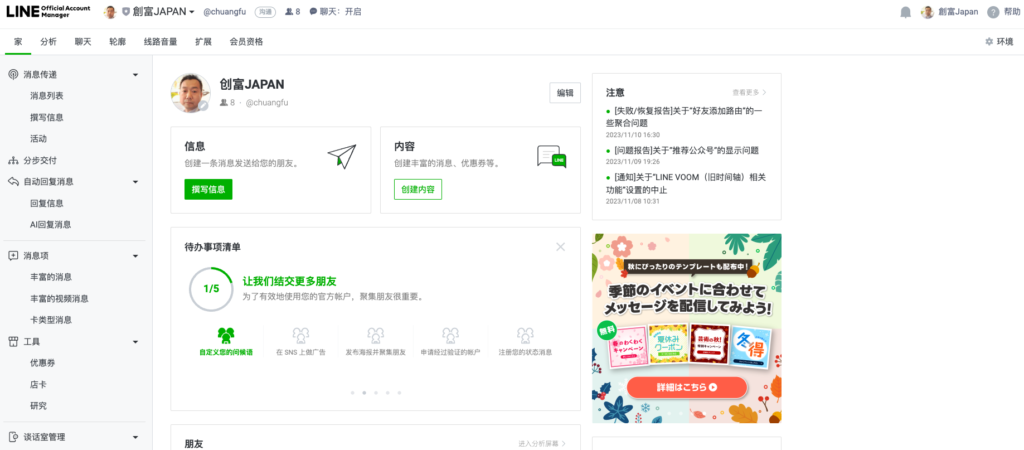Click the LINE chat bubble content icon
The image size is (1024, 450).
pos(551,157)
